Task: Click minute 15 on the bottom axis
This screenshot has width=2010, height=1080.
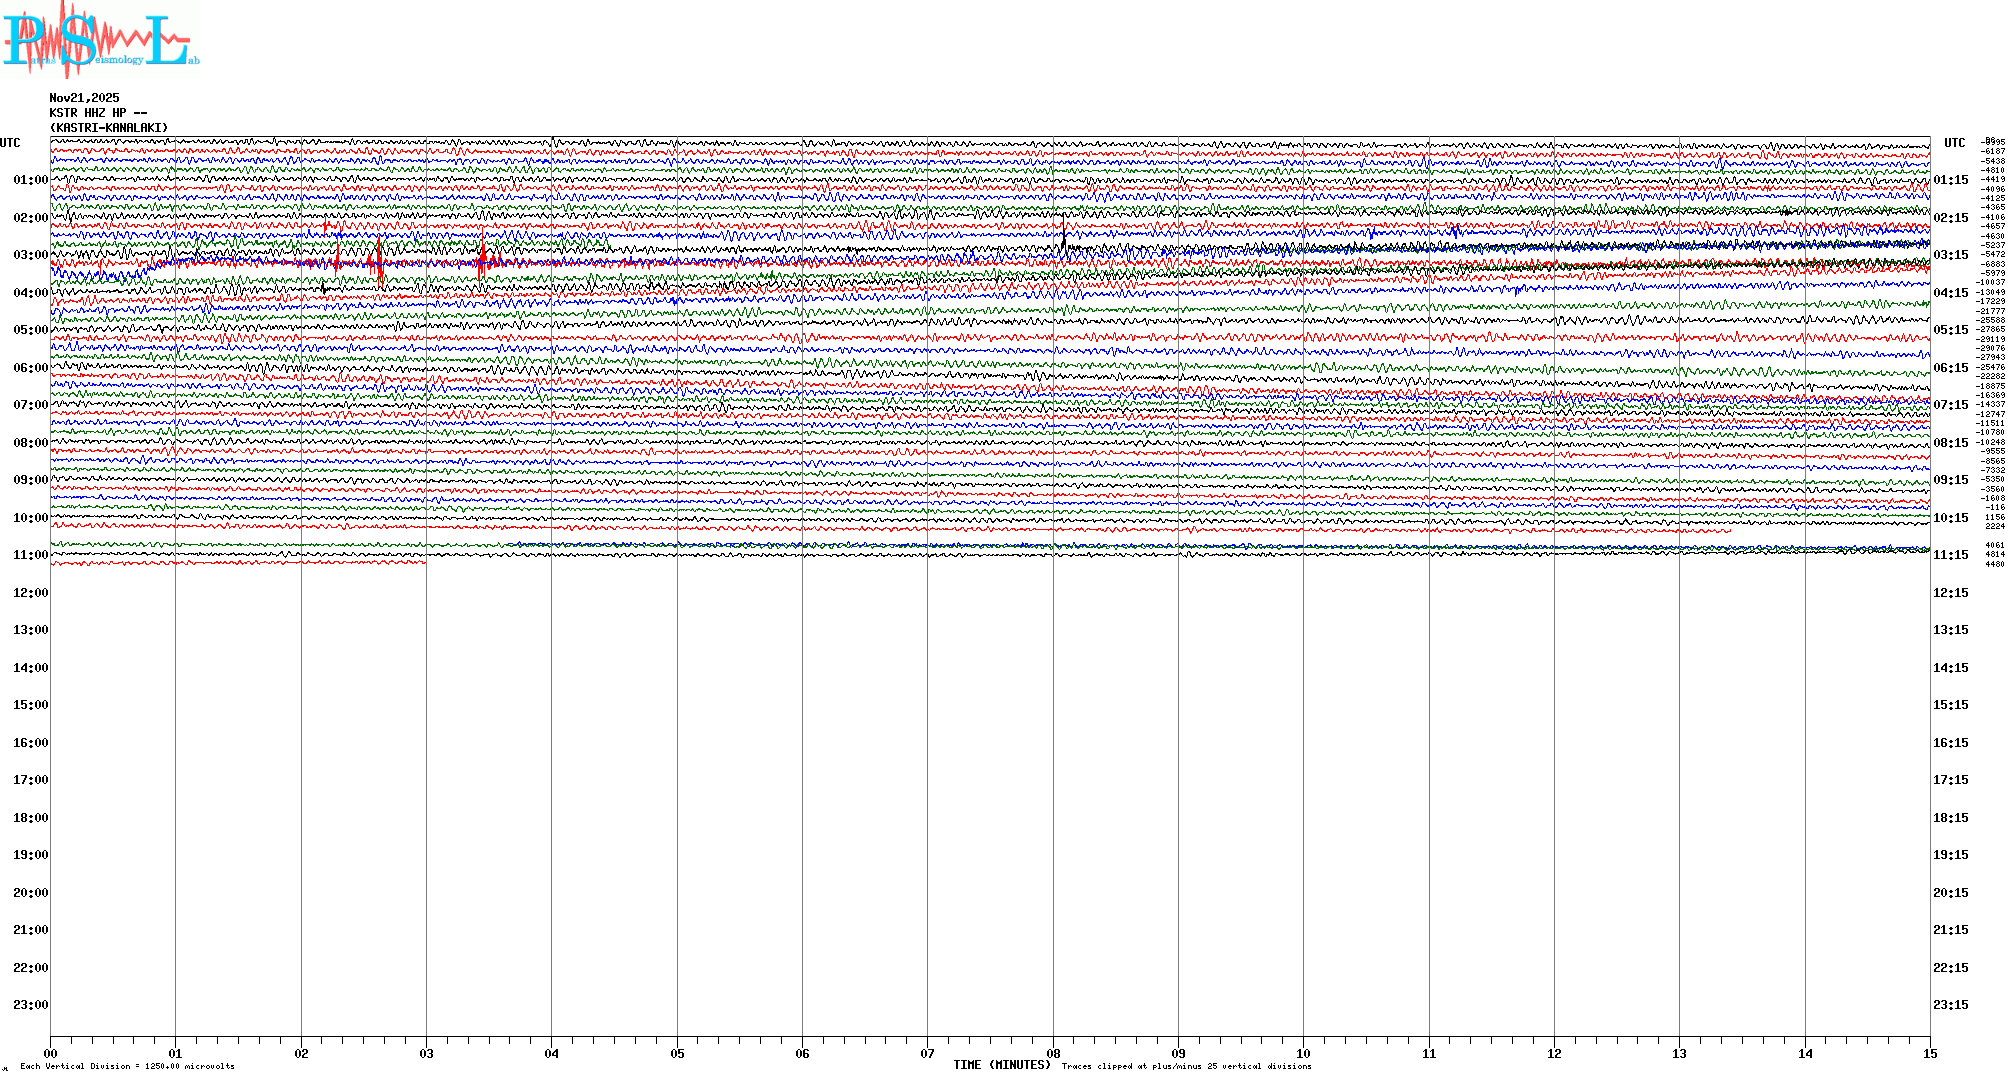Action: pos(1930,1053)
